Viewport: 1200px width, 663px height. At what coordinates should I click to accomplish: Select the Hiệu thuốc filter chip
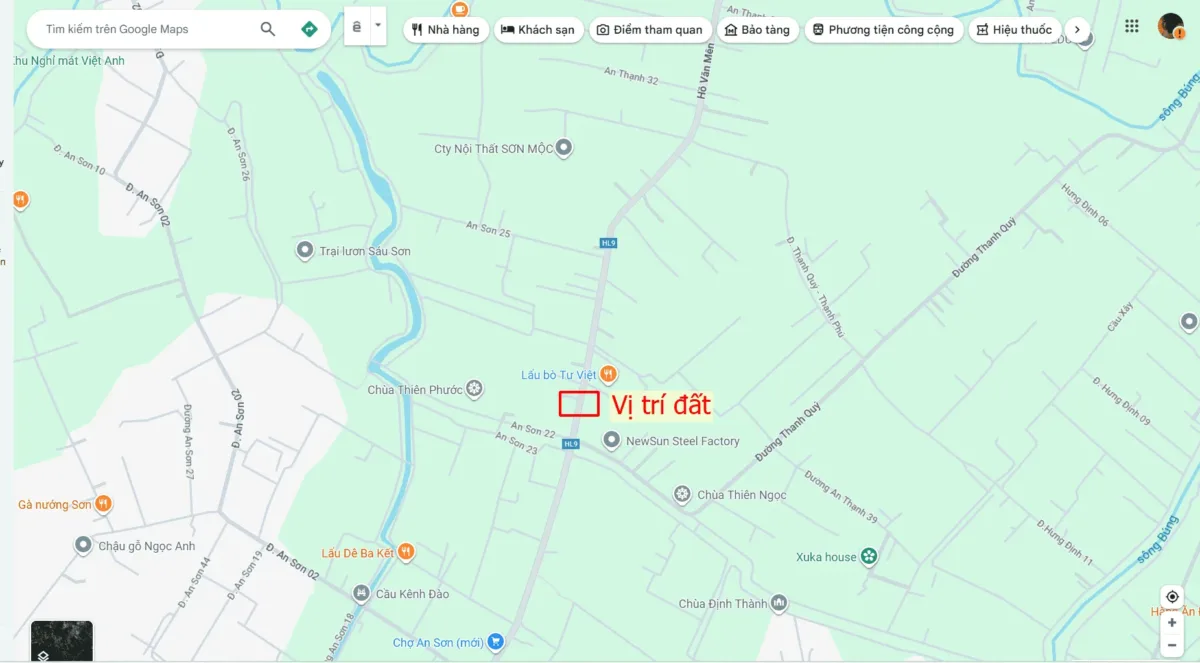click(1014, 30)
